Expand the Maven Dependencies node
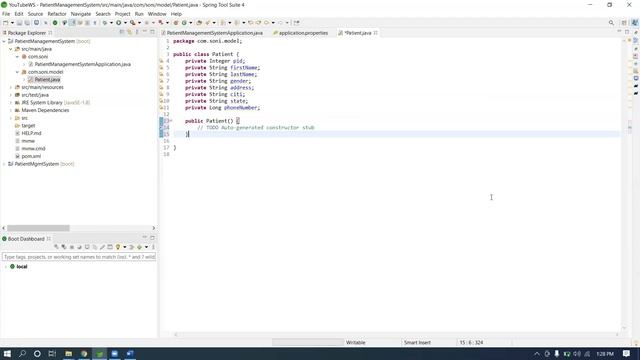 11,110
